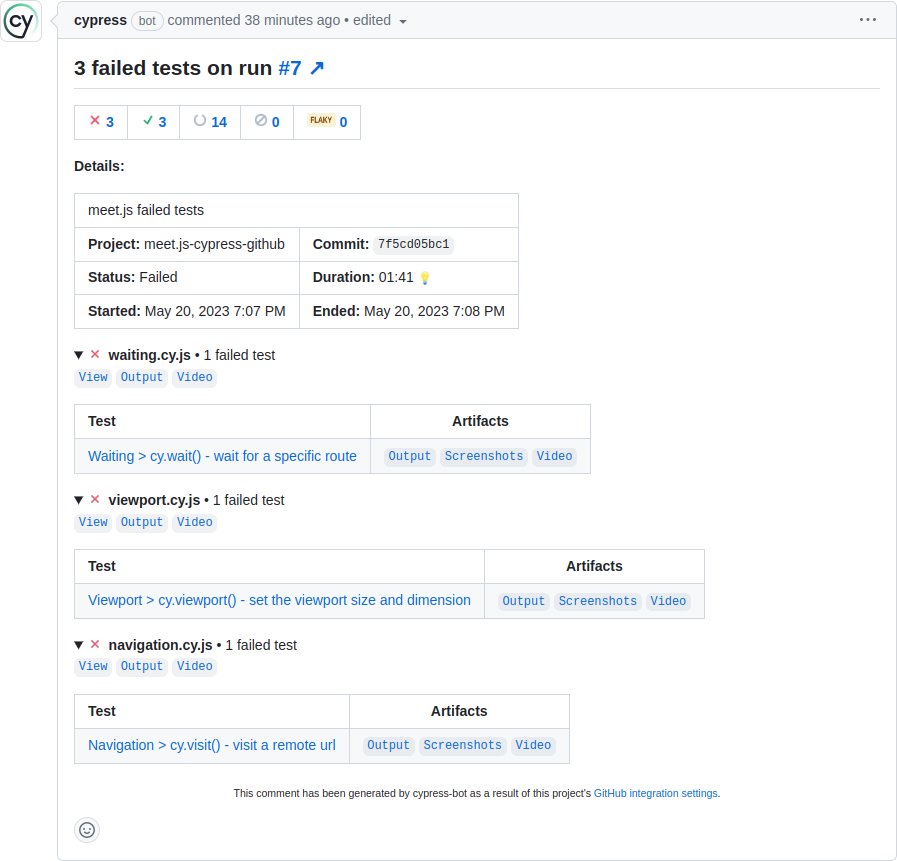Select the 'Ended: May 20, 2023 7:08 PM' cell
Viewport: 897px width, 861px height.
pos(409,311)
